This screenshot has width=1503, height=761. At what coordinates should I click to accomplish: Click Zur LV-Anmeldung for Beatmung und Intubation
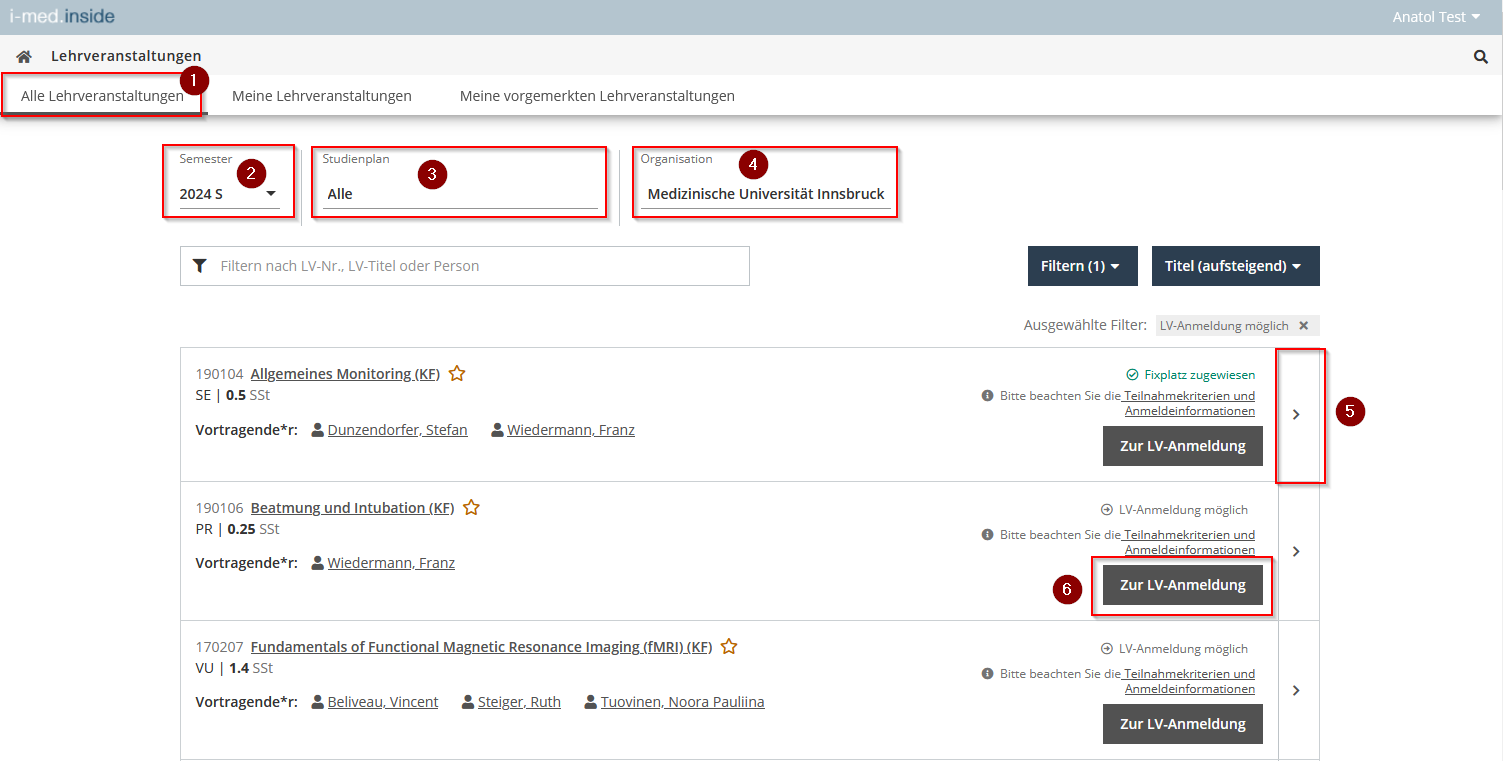coord(1183,585)
